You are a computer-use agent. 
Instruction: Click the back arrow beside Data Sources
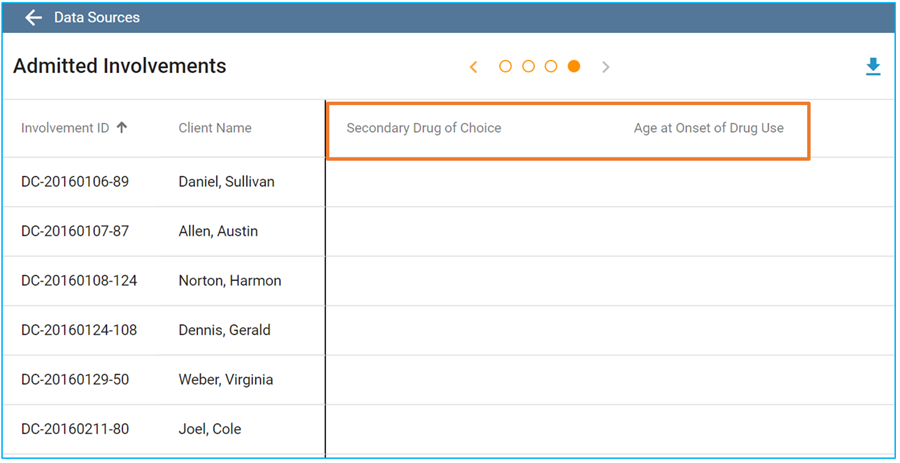33,18
